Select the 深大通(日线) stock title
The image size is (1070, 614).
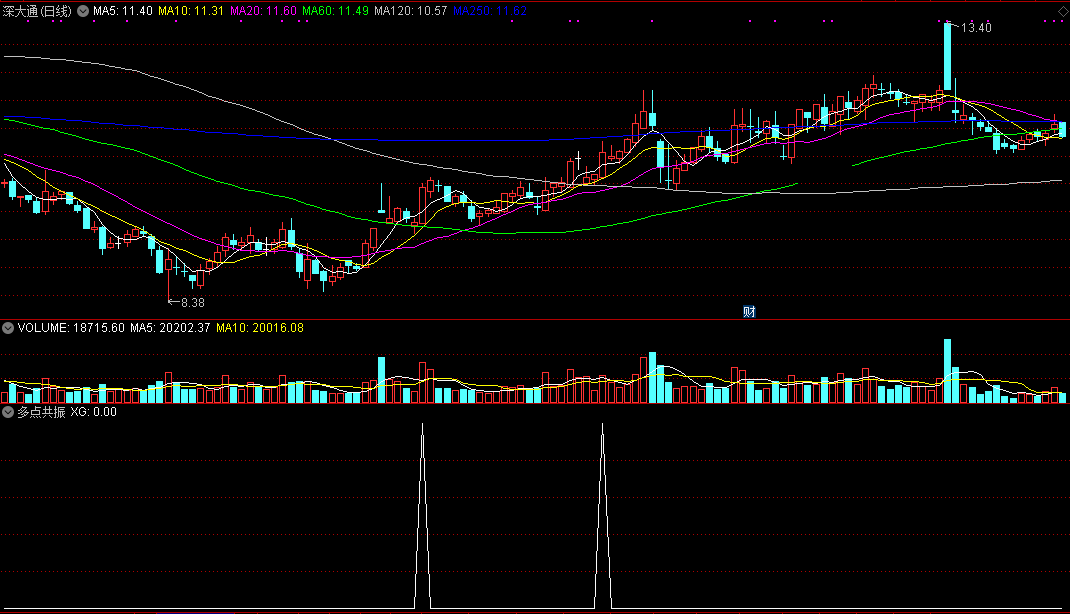37,11
